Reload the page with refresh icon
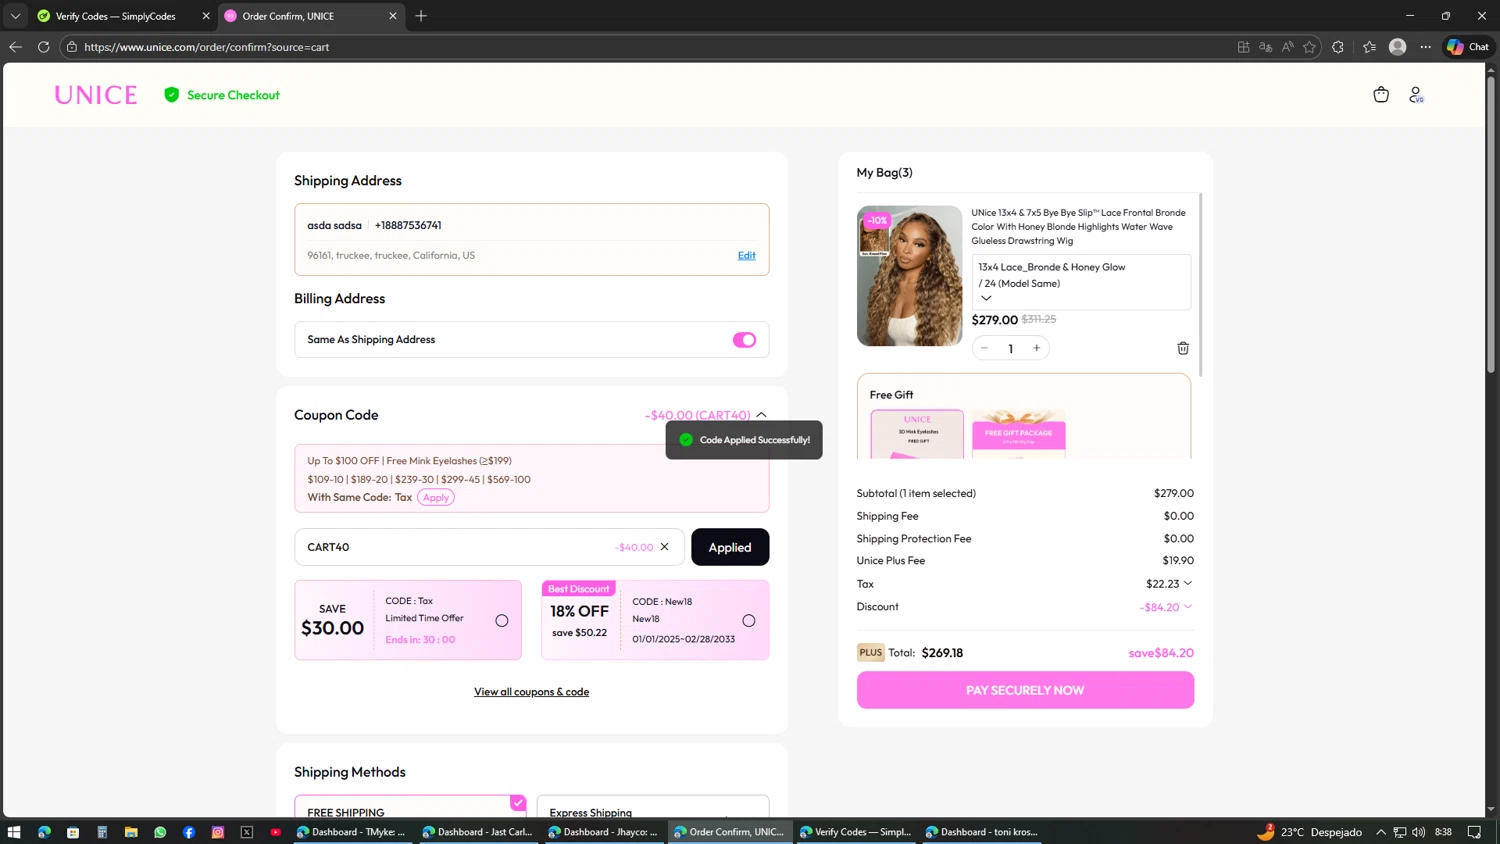 43,47
